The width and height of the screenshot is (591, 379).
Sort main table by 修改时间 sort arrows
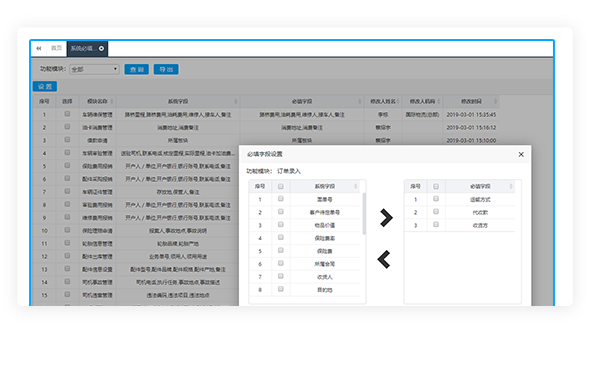[x=495, y=101]
